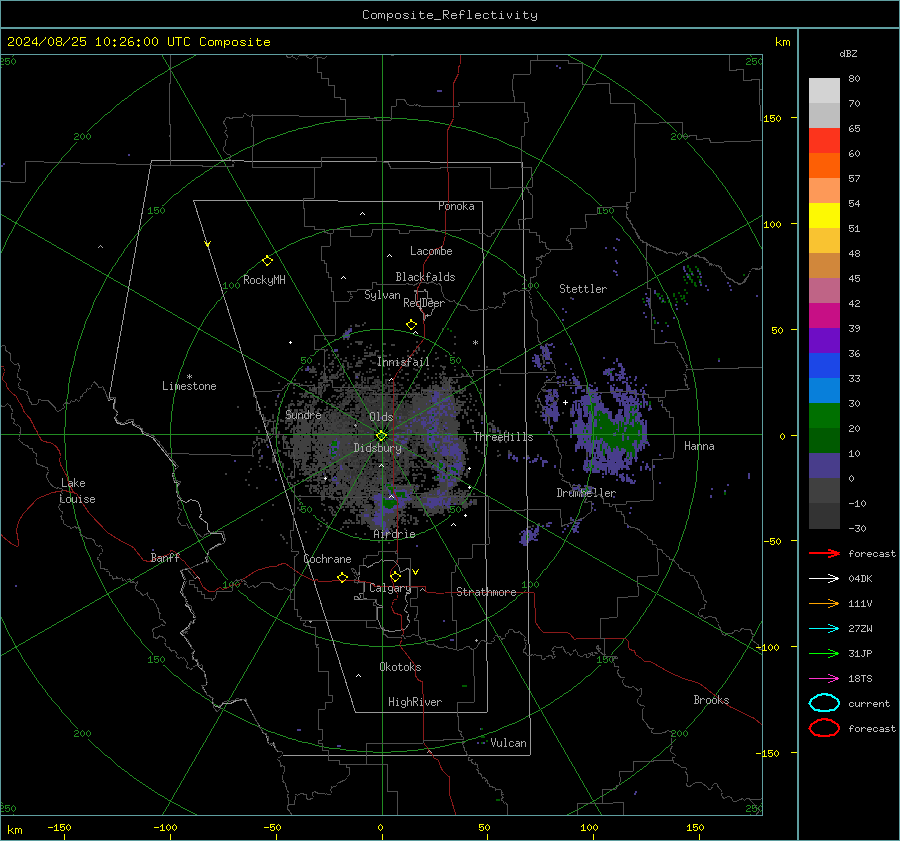Screen dimensions: 900x841
Task: Choose the magenta 18TS arrow symbol
Action: click(824, 679)
